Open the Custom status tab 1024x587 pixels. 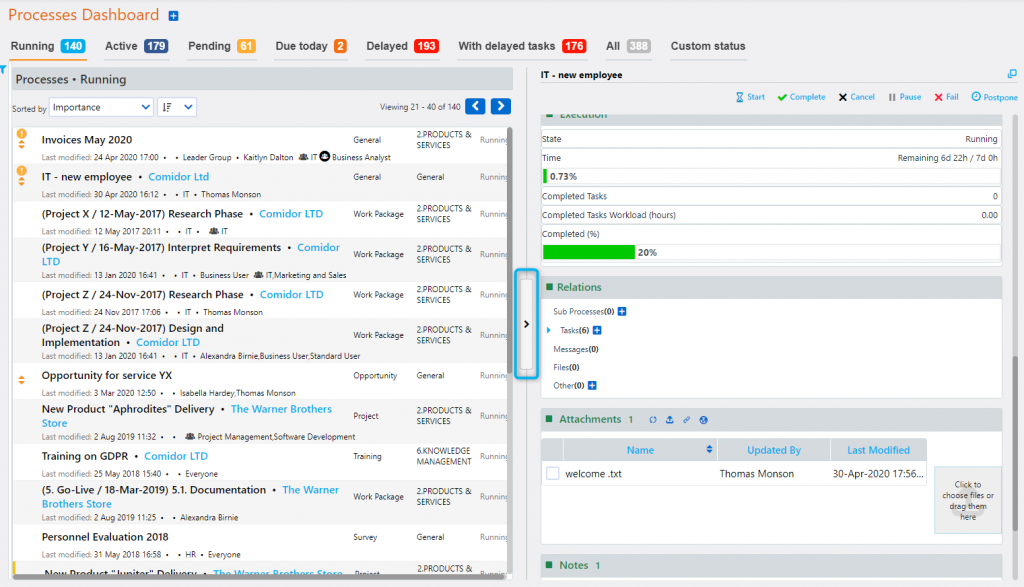coord(708,46)
